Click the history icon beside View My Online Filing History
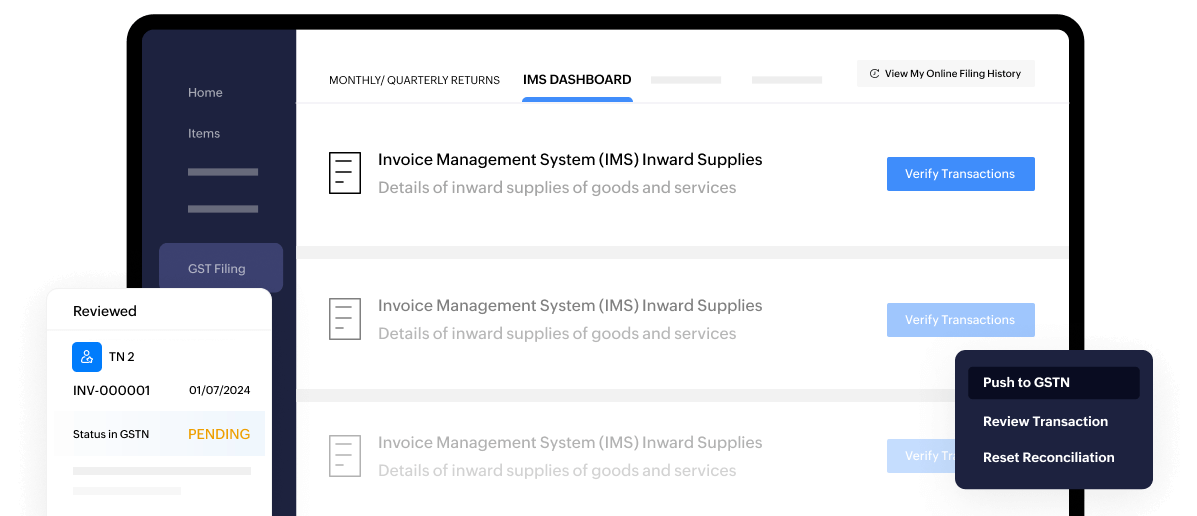 click(874, 74)
